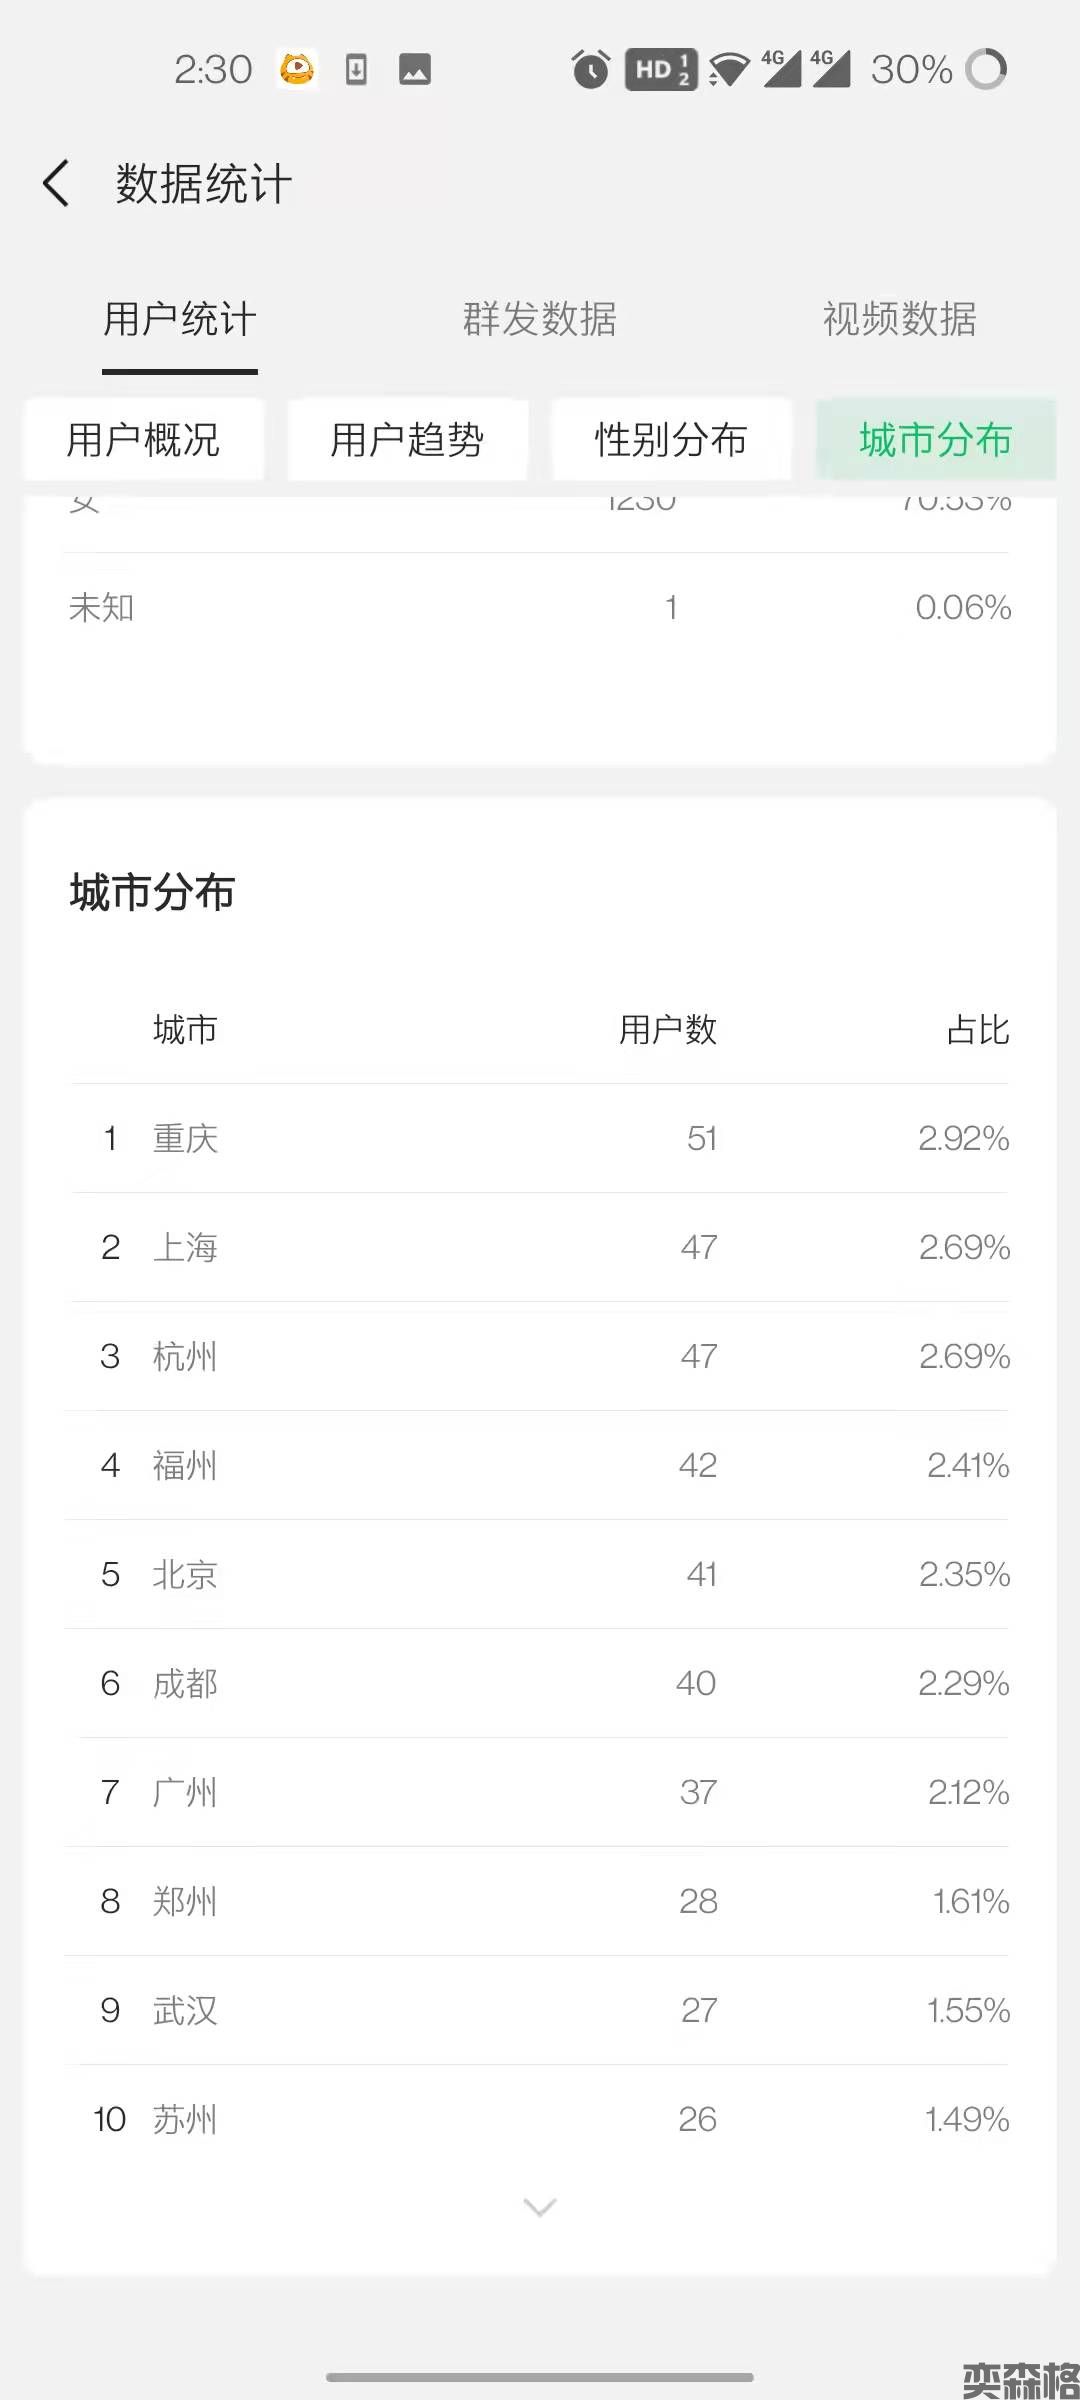Tap the HD indicator in status bar
The image size is (1080, 2400).
(660, 69)
